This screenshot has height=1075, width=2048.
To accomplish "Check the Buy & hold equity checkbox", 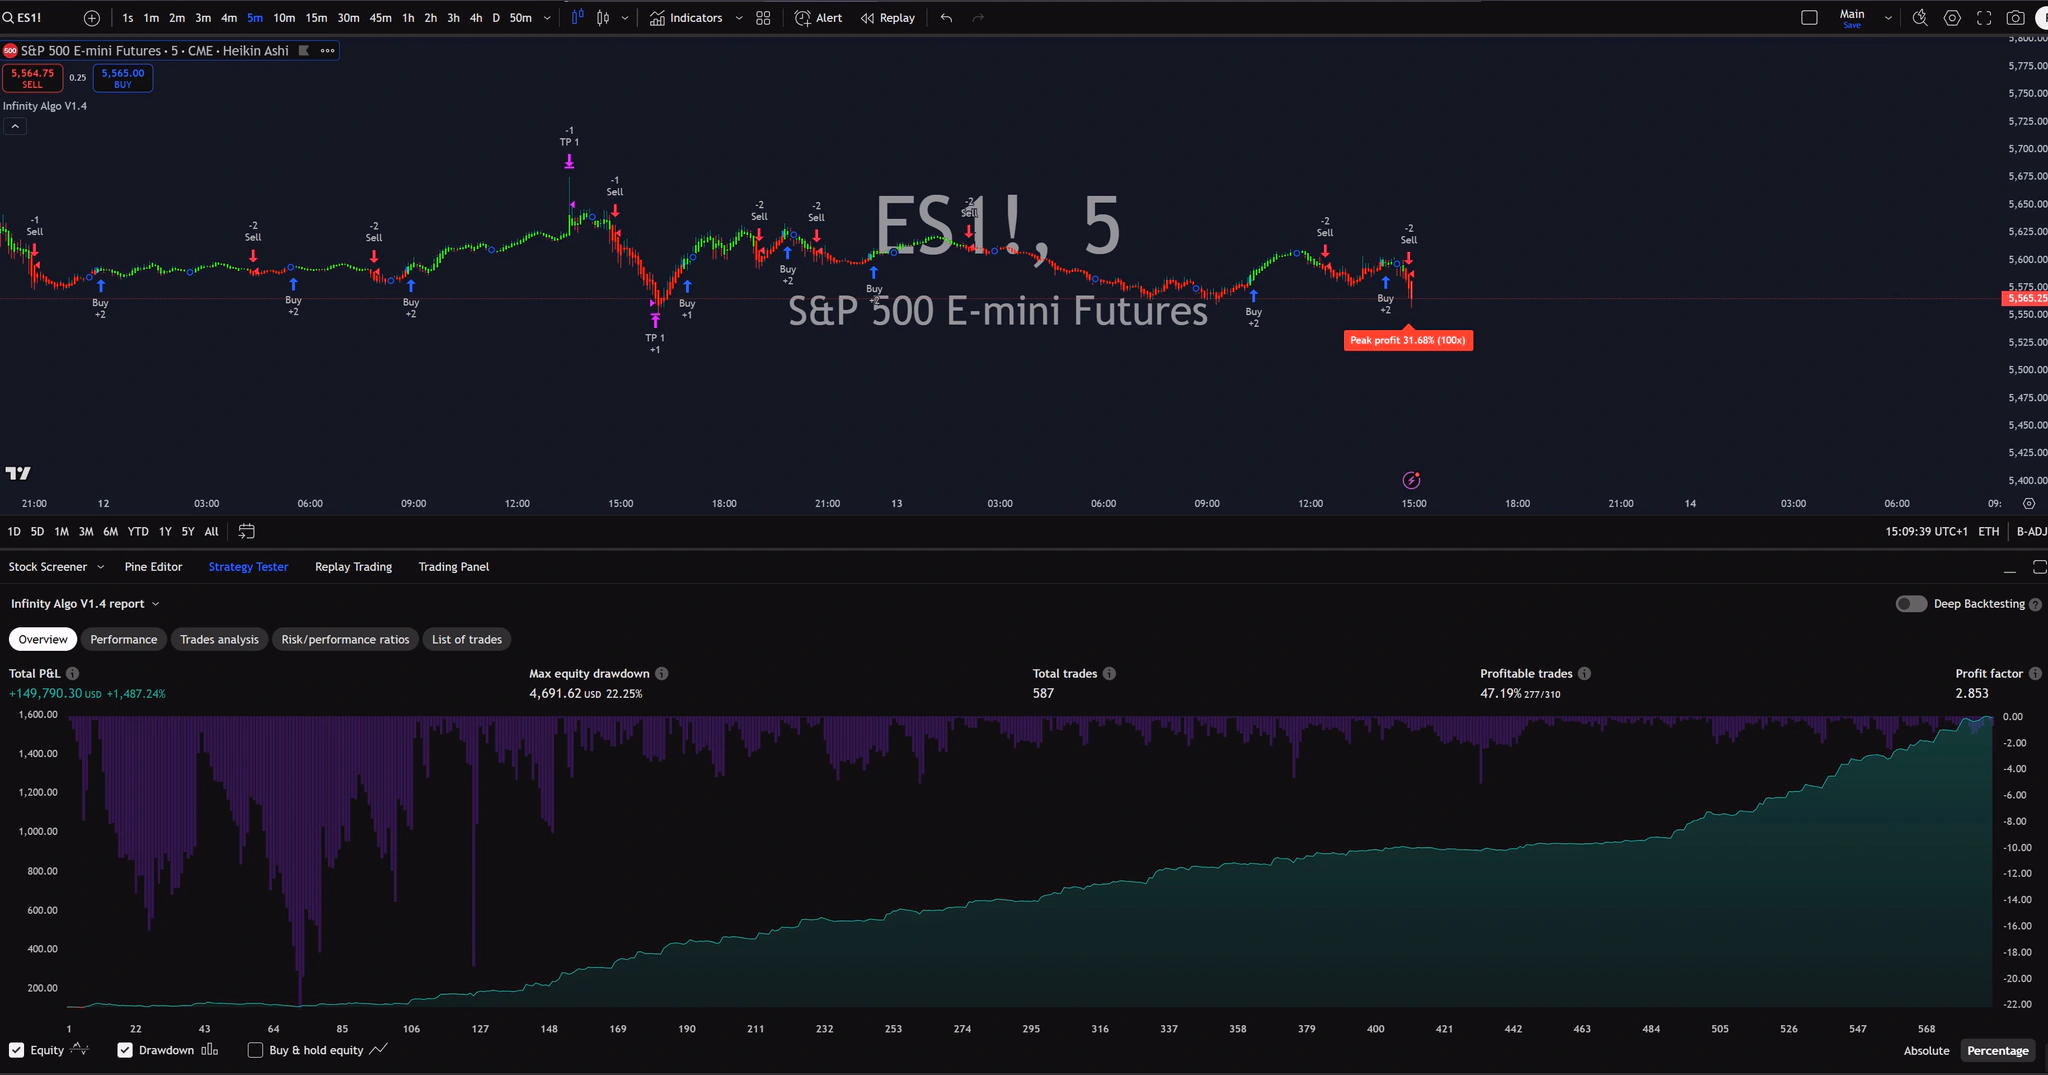I will click(x=255, y=1050).
